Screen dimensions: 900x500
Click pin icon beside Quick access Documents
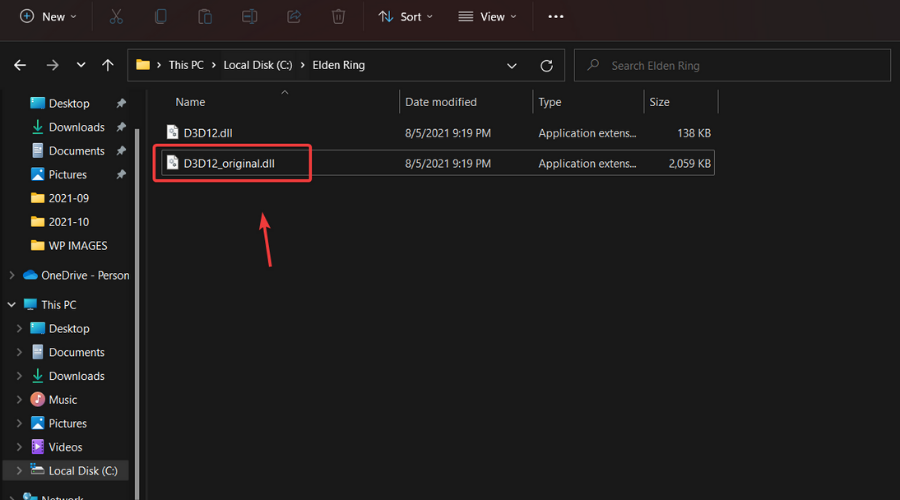pyautogui.click(x=121, y=151)
